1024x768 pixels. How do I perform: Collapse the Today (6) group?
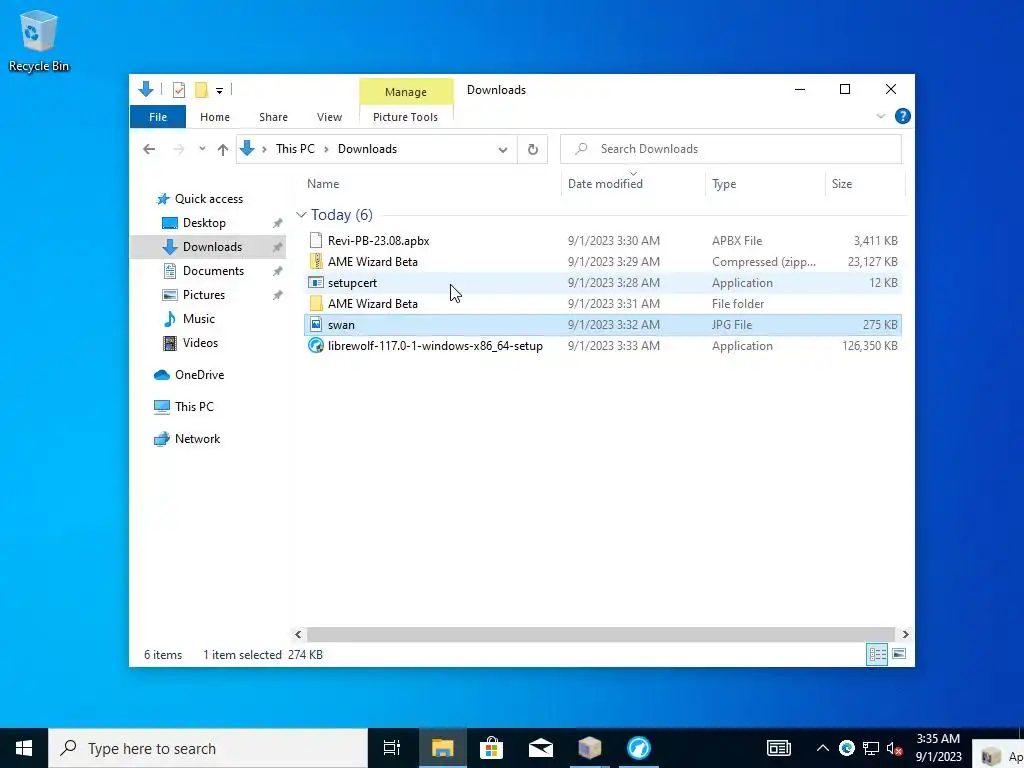(301, 215)
